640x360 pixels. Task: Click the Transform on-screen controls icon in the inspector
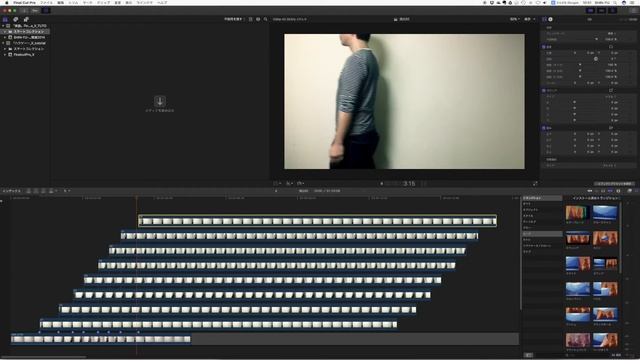click(x=611, y=47)
